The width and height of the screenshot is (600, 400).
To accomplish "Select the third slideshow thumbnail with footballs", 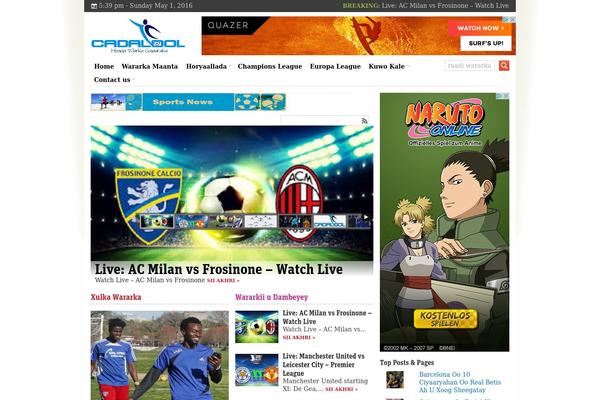I will [227, 221].
